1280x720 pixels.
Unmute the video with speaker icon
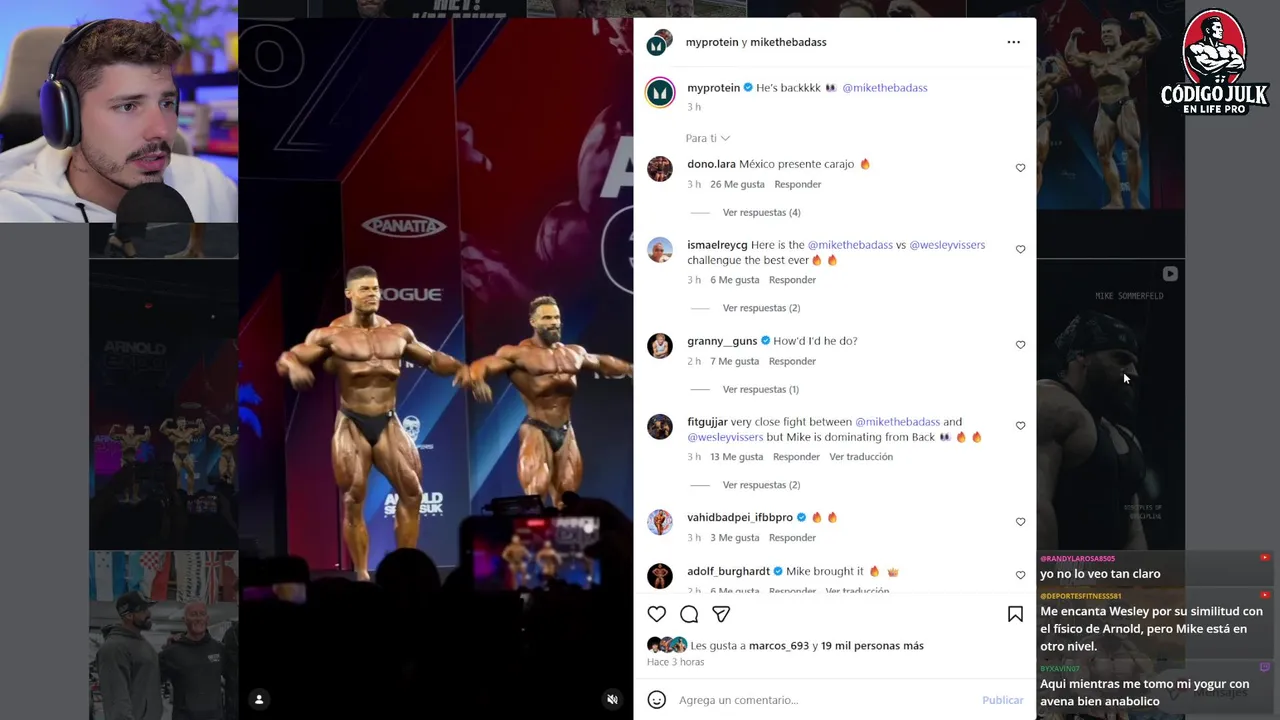[x=612, y=699]
